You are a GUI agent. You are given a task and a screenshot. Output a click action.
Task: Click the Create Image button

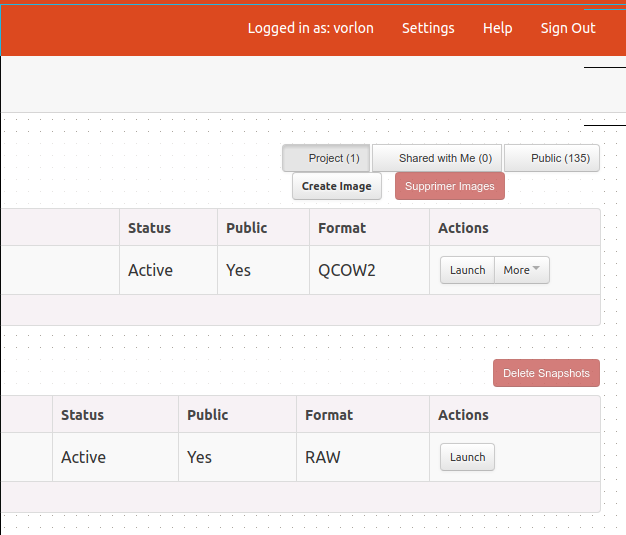click(337, 186)
